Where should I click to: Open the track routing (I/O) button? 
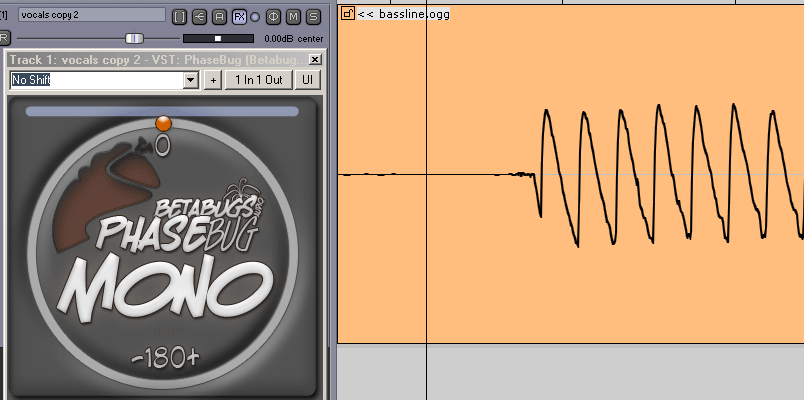(199, 17)
